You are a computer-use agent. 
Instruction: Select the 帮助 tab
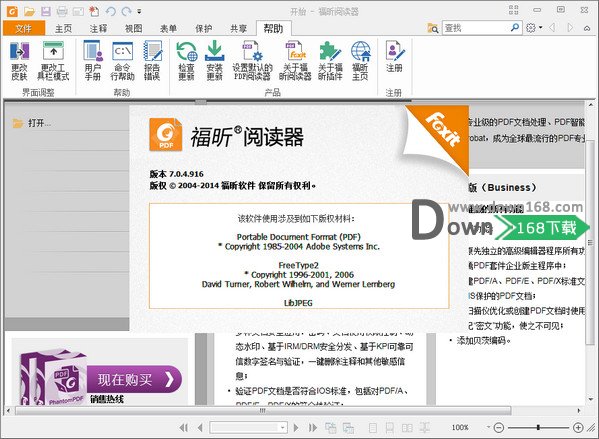coord(274,28)
